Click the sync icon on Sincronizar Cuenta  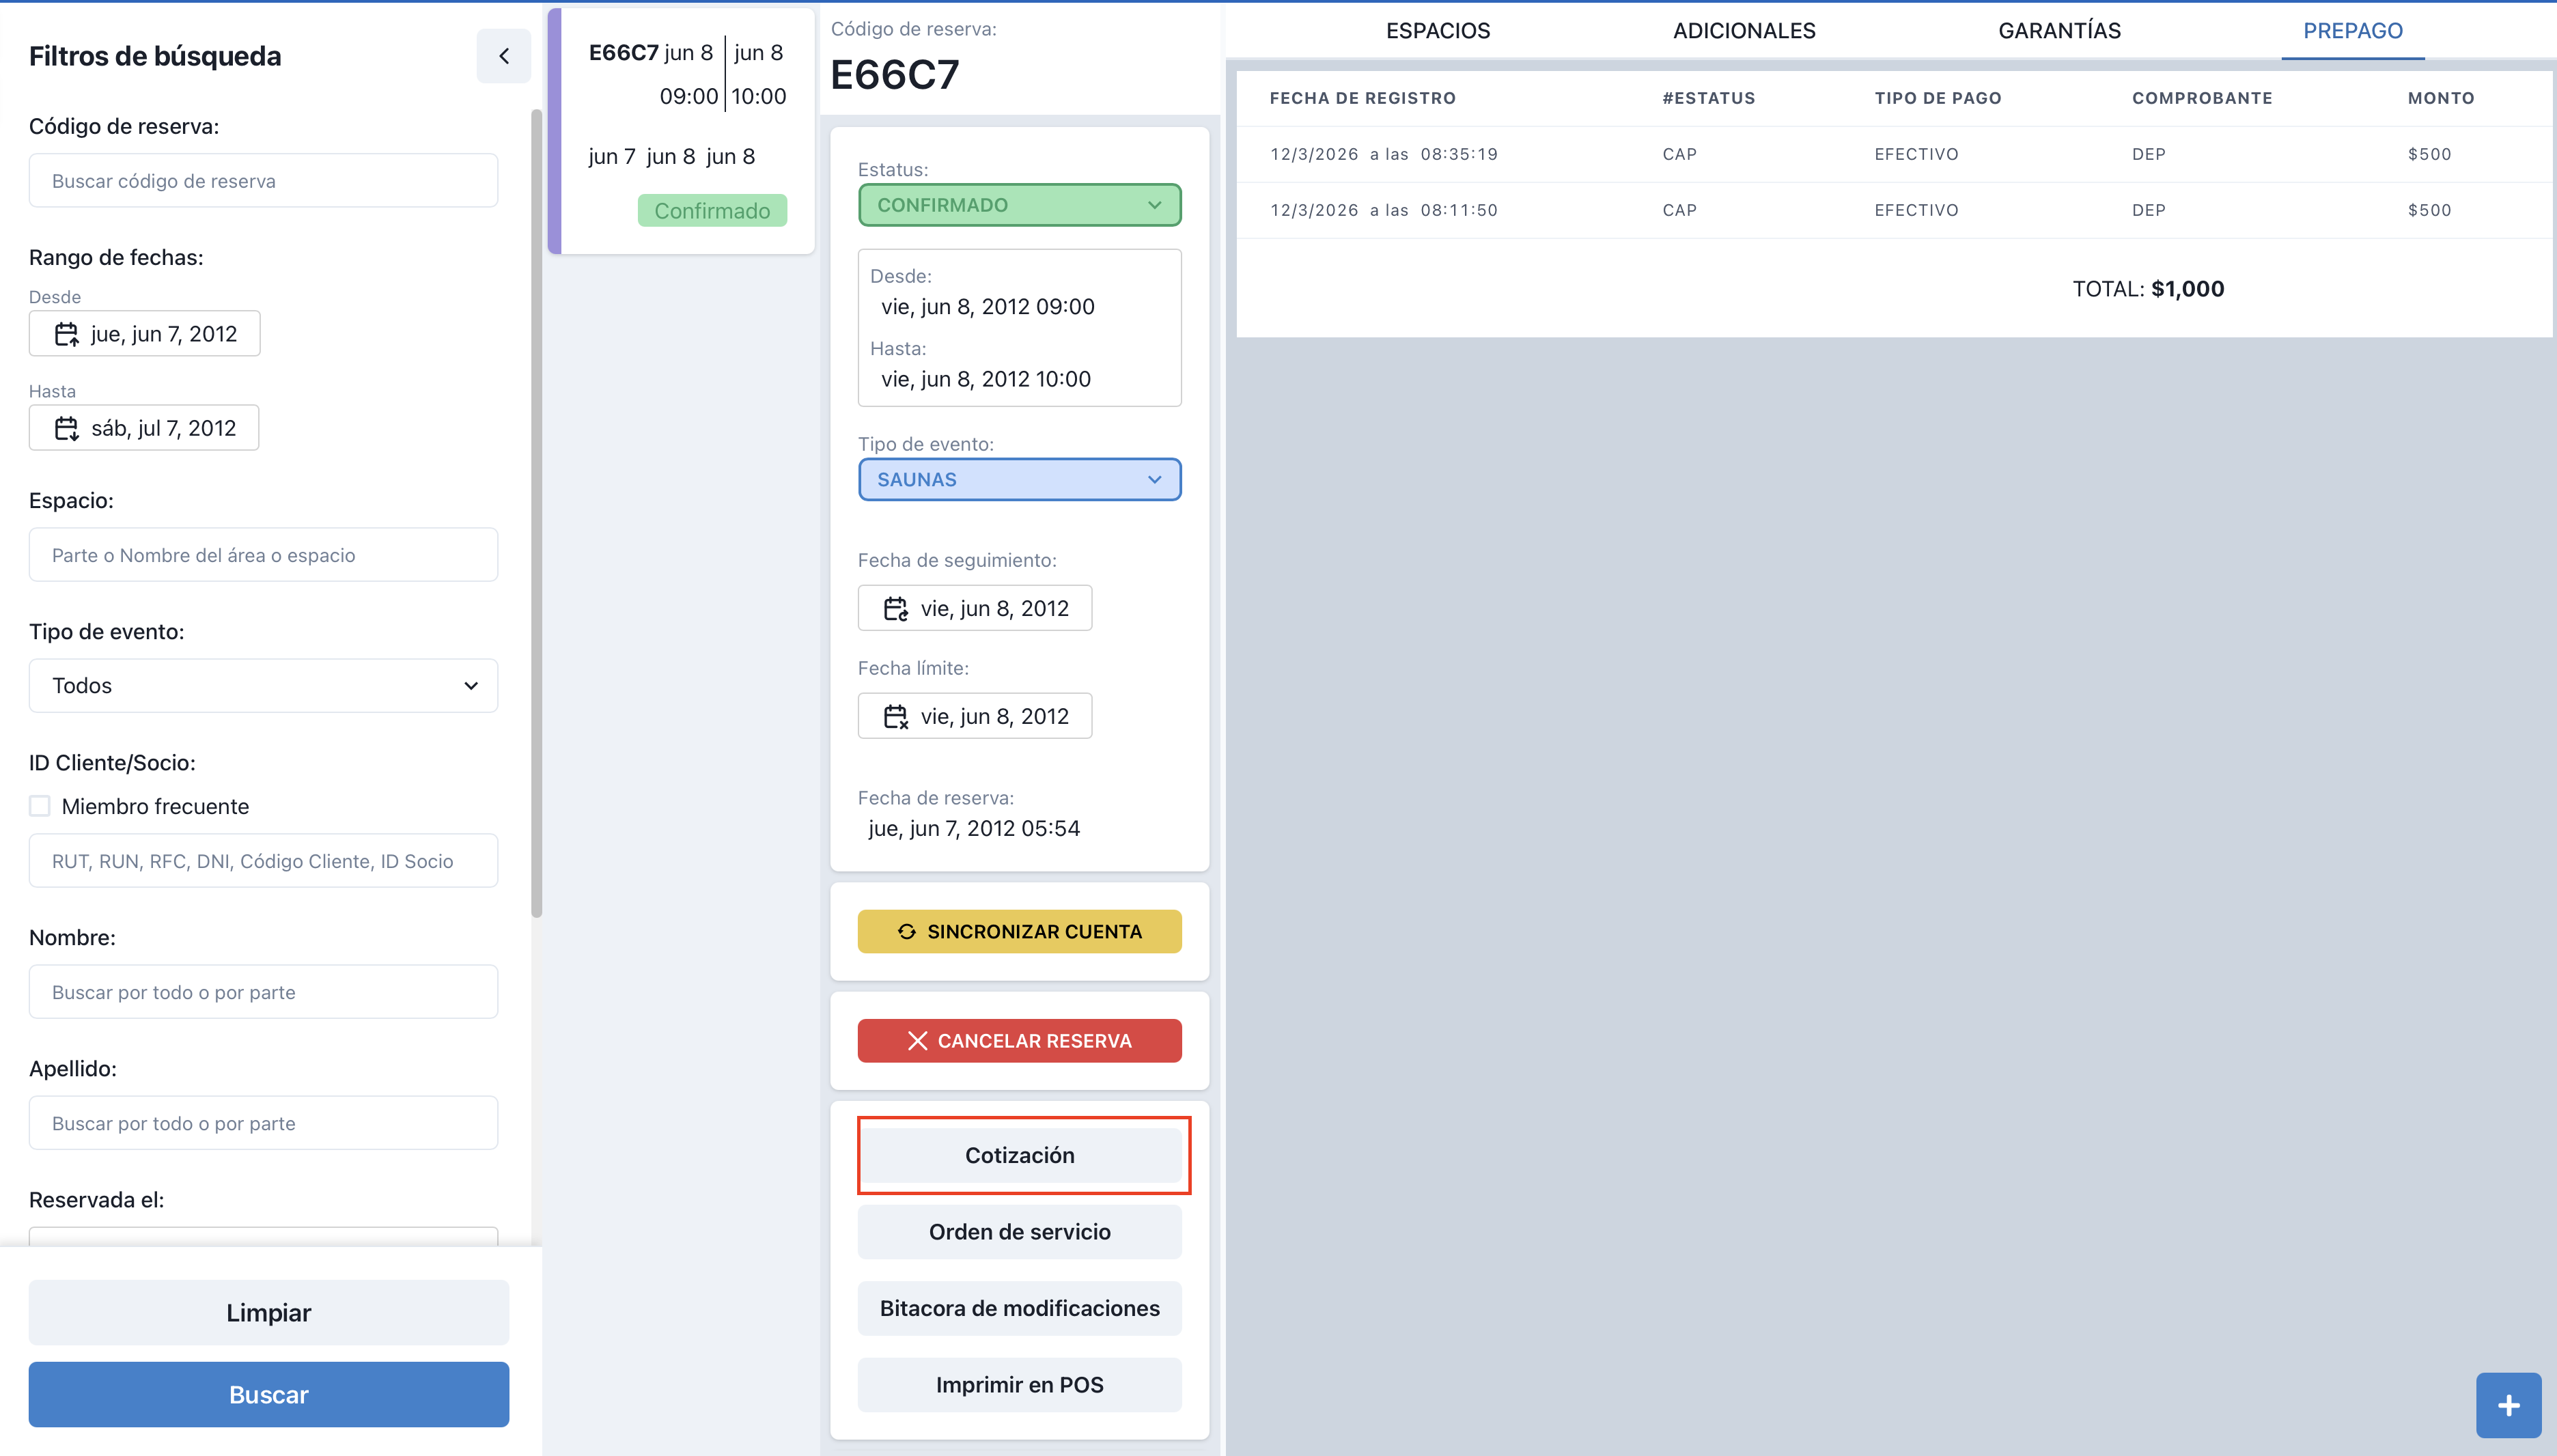906,931
